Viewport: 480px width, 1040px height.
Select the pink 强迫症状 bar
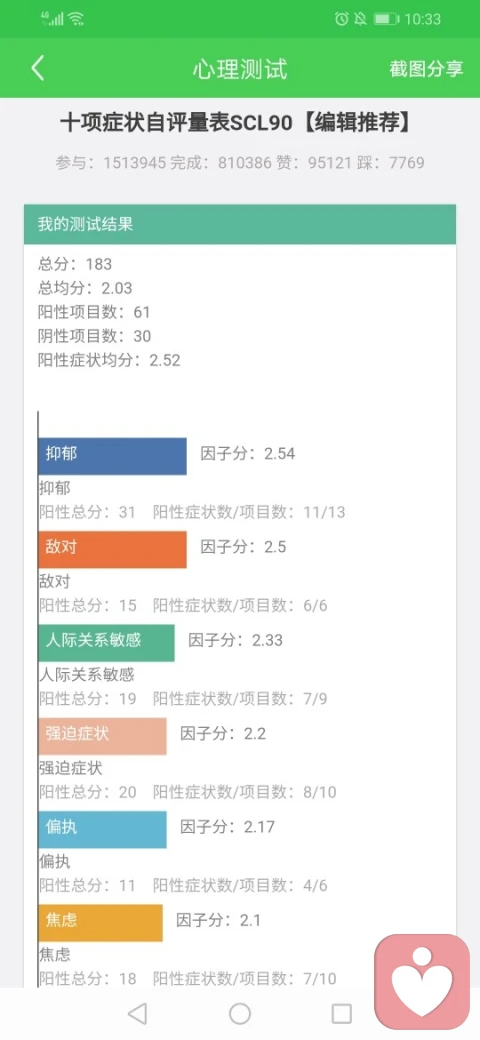coord(102,736)
